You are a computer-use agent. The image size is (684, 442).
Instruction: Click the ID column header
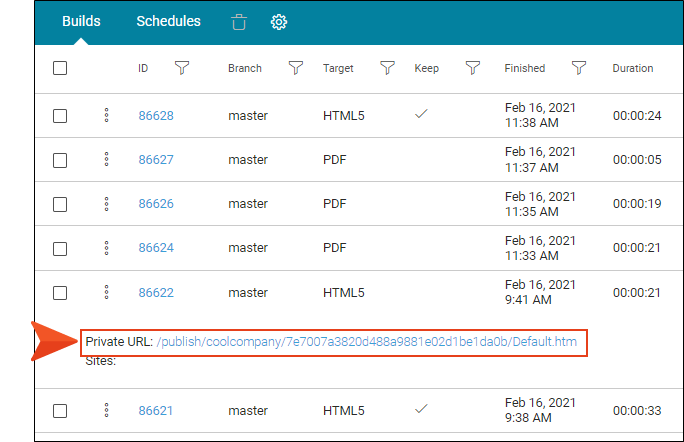pyautogui.click(x=143, y=68)
